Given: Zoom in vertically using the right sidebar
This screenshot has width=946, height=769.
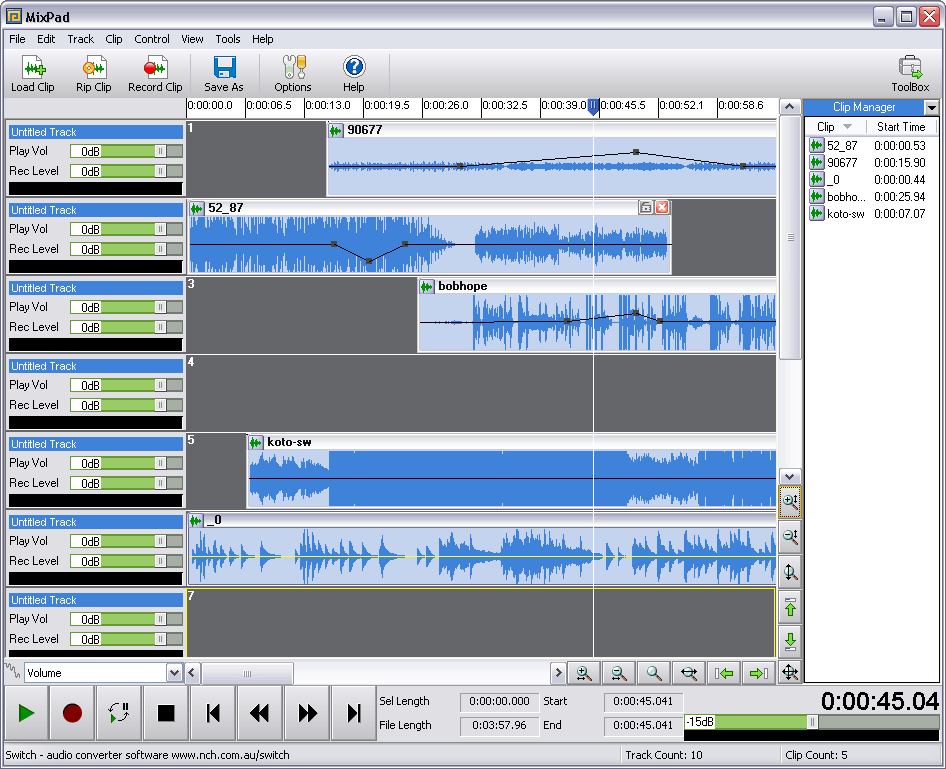Looking at the screenshot, I should tap(789, 502).
